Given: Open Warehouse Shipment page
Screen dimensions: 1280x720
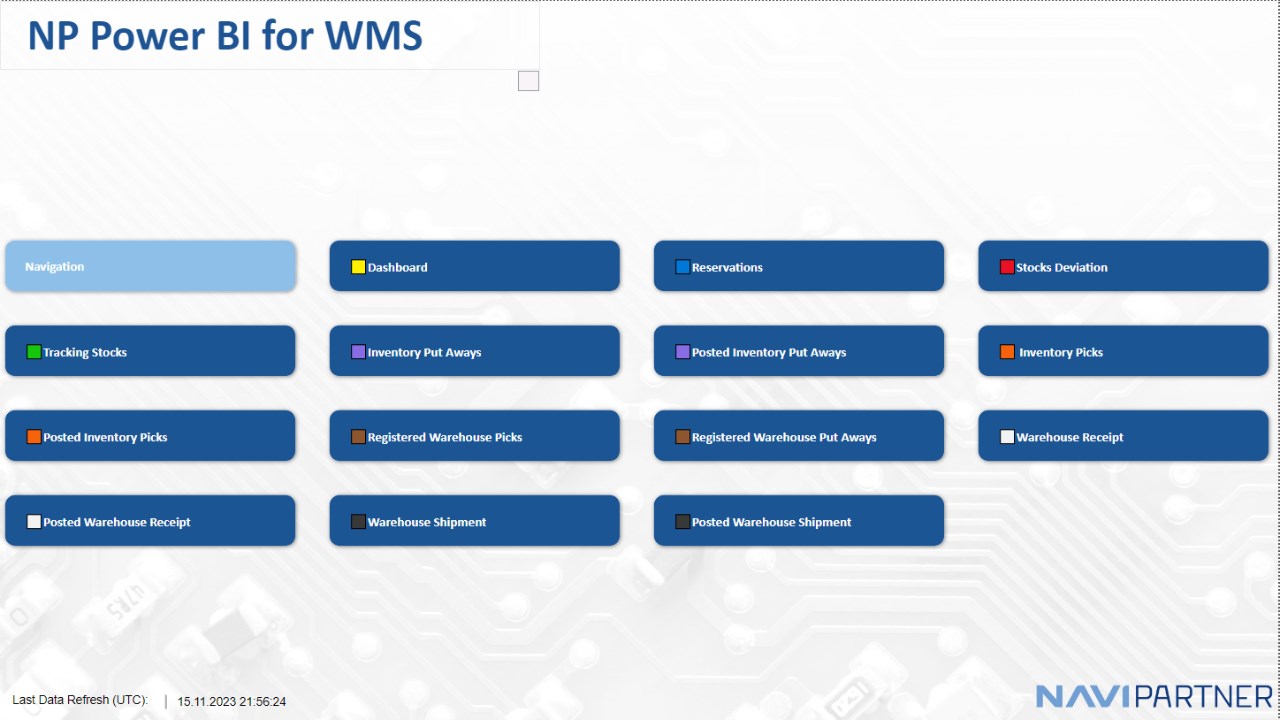Looking at the screenshot, I should (x=475, y=521).
